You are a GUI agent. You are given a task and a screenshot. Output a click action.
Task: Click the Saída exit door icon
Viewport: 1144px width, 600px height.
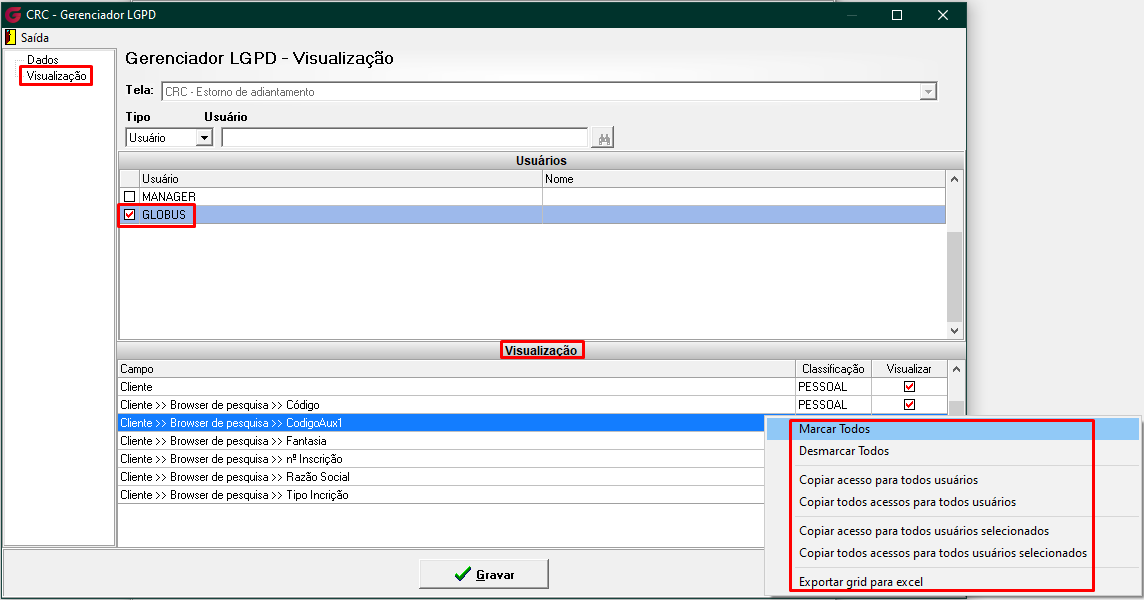coord(10,37)
